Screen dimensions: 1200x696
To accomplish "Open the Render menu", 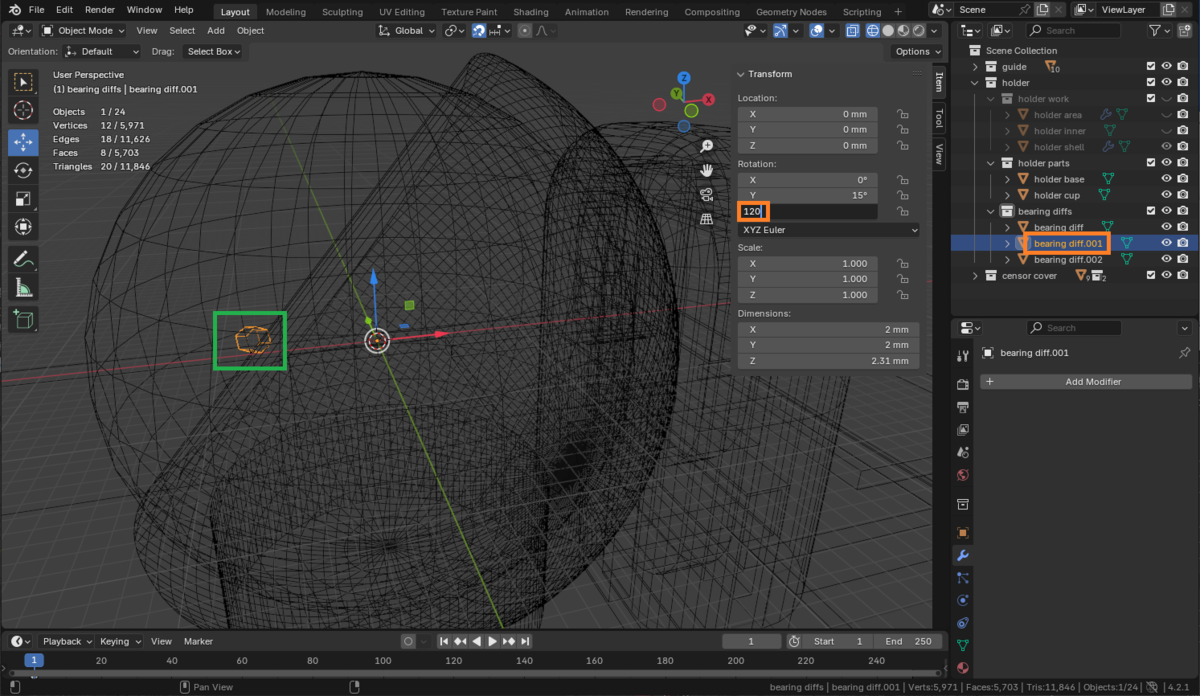I will click(99, 9).
